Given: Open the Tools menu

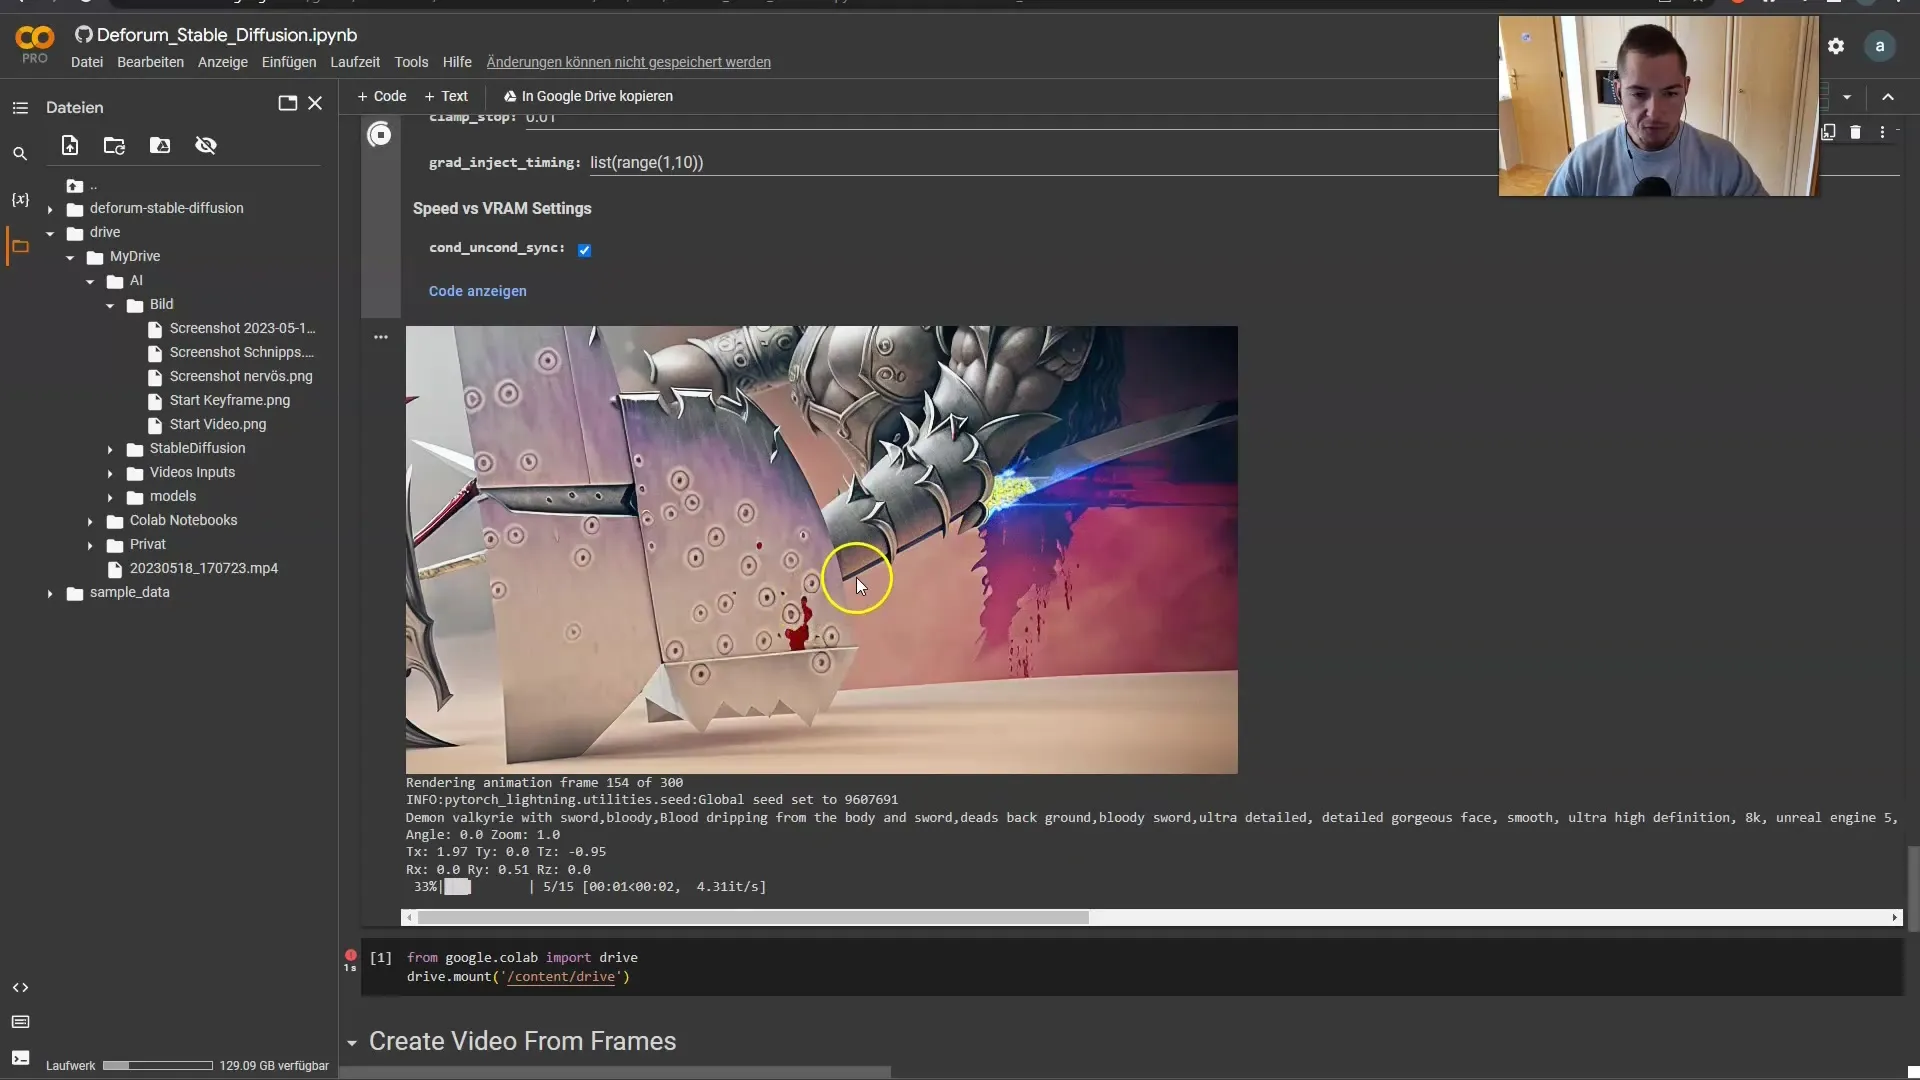Looking at the screenshot, I should coord(411,62).
